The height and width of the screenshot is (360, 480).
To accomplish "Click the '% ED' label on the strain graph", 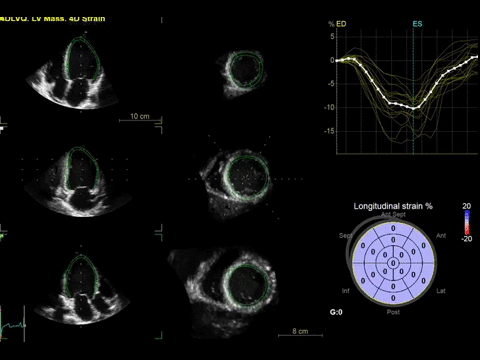I will tap(337, 24).
